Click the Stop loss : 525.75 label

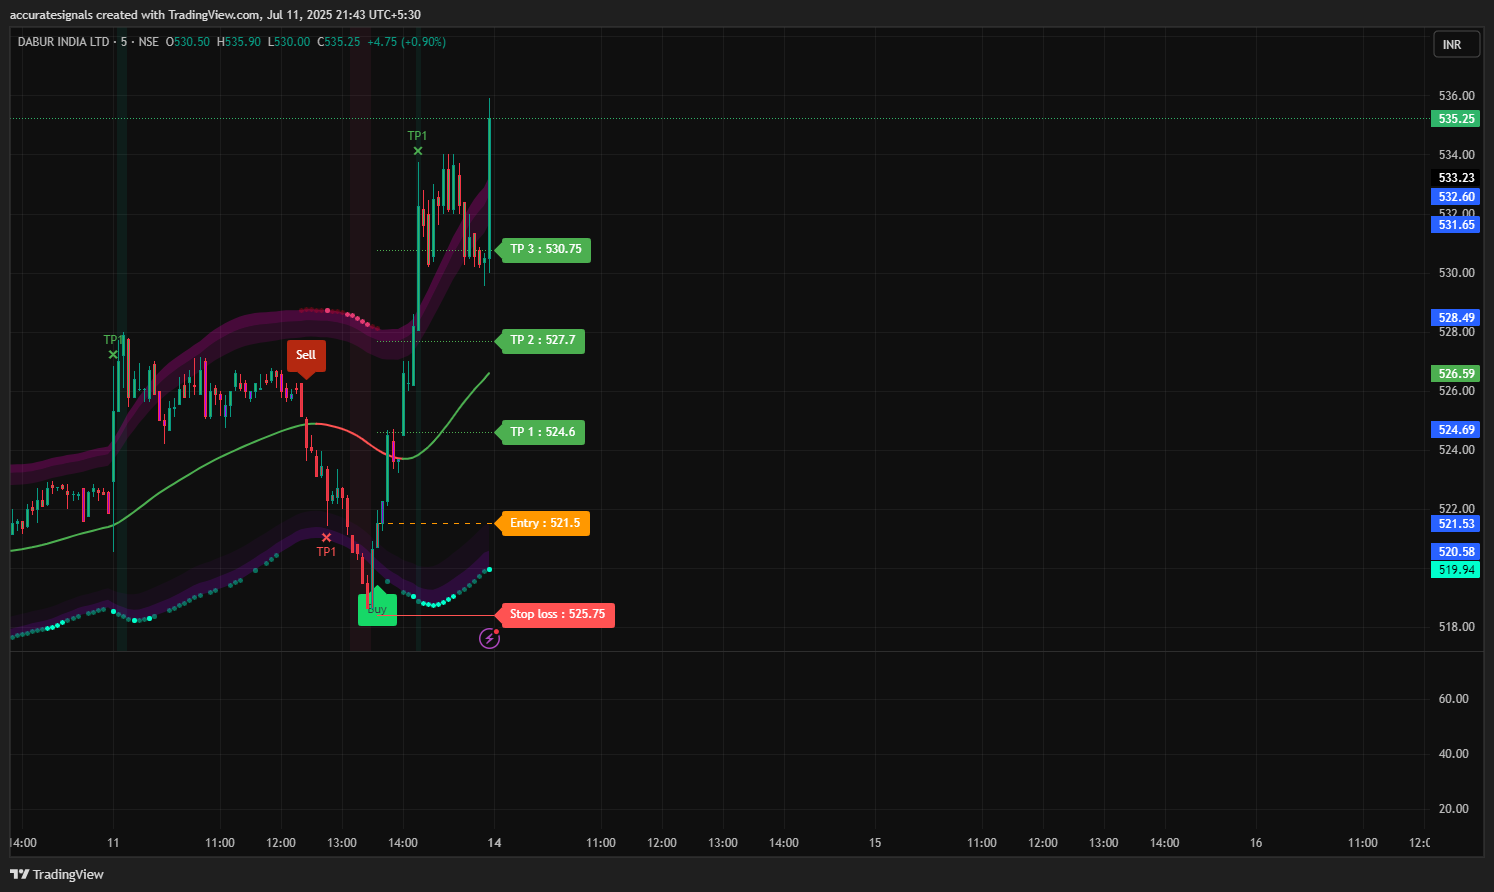[x=556, y=615]
